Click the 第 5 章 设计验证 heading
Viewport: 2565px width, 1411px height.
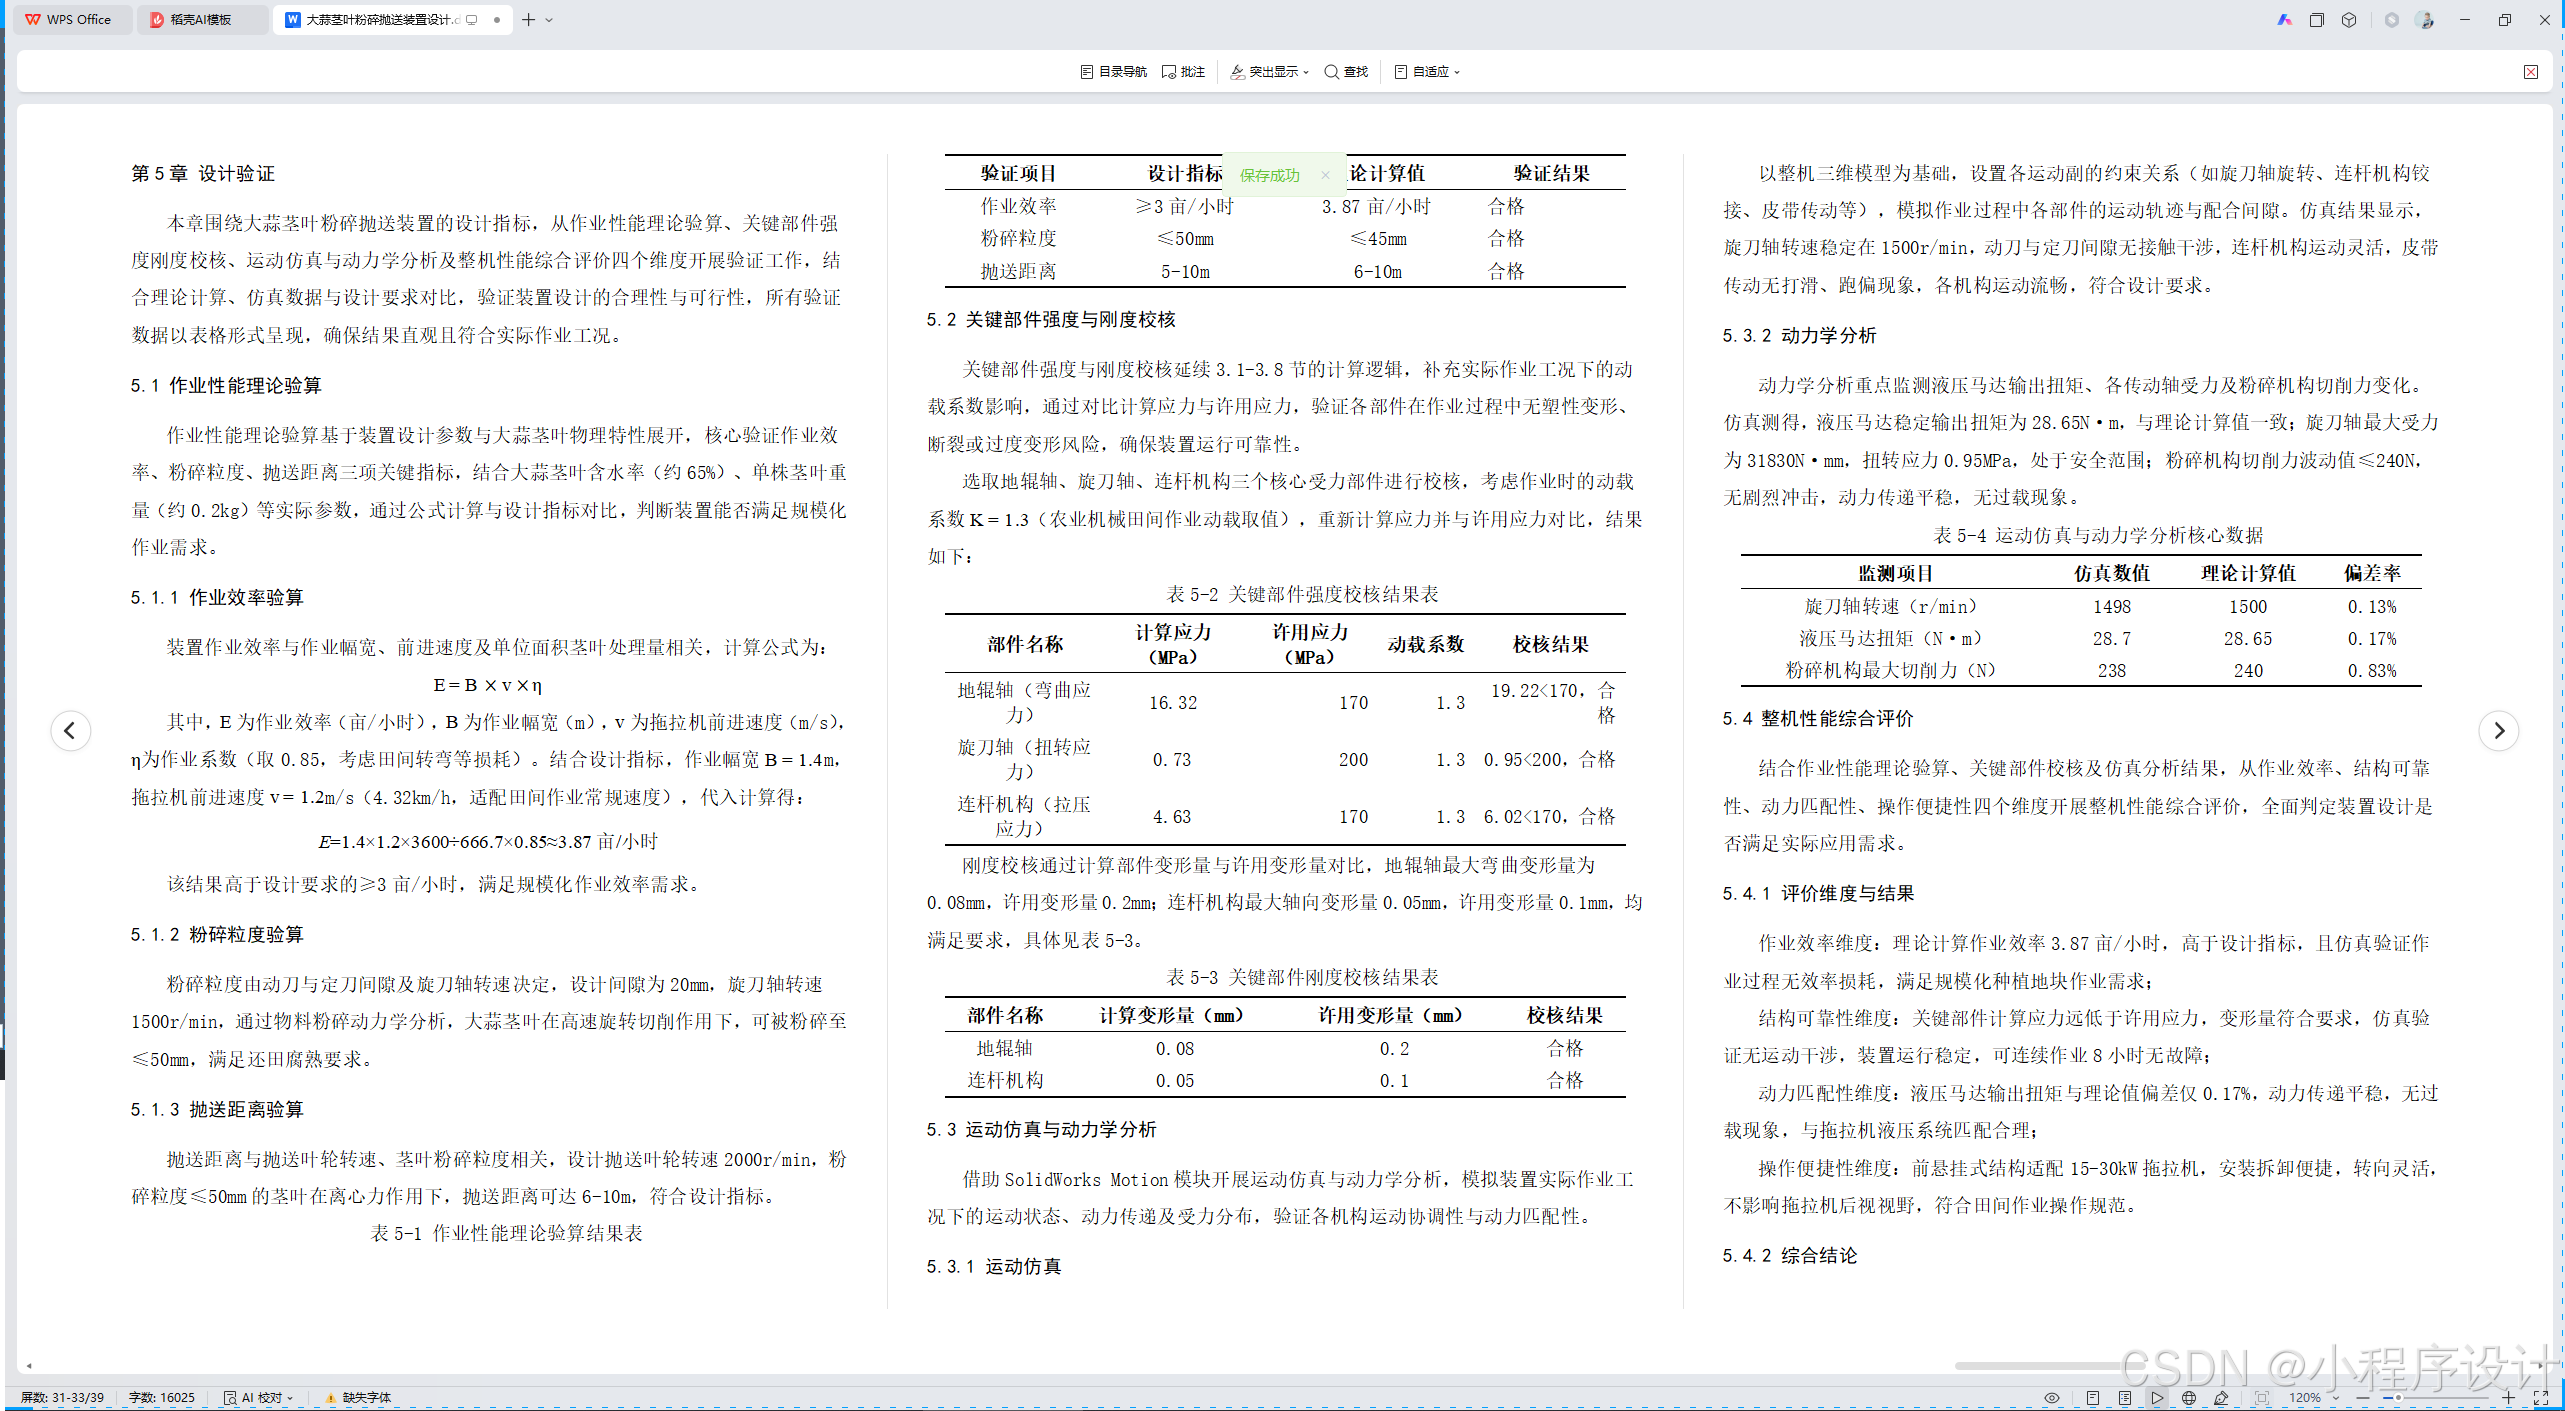coord(203,173)
